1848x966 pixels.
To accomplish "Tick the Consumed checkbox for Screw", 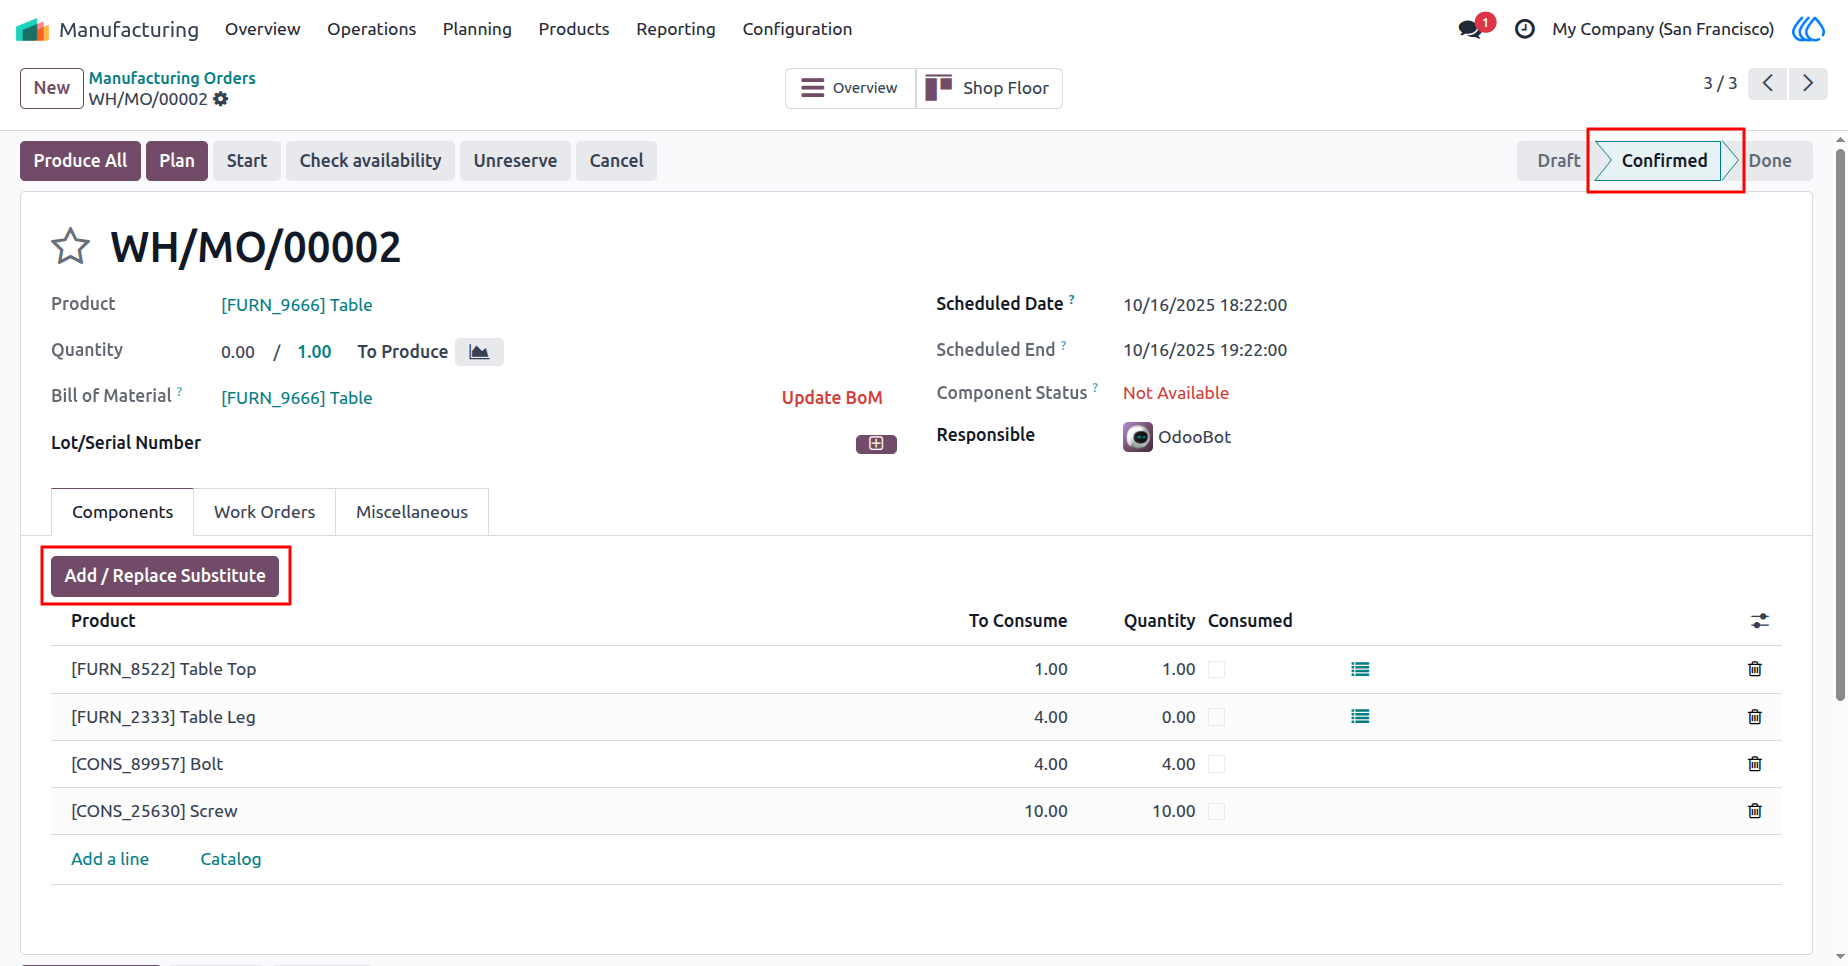I will [1216, 811].
